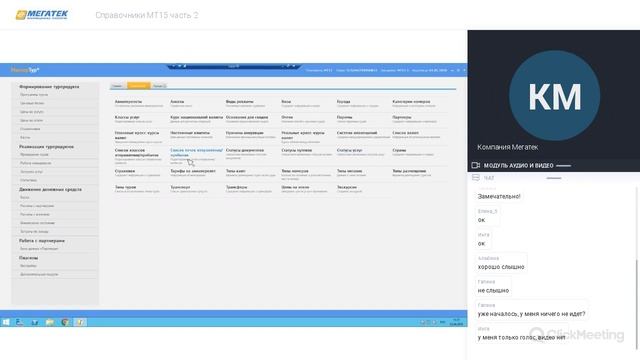
Task: Click the хорошо слышно chat message
Action: pyautogui.click(x=501, y=267)
